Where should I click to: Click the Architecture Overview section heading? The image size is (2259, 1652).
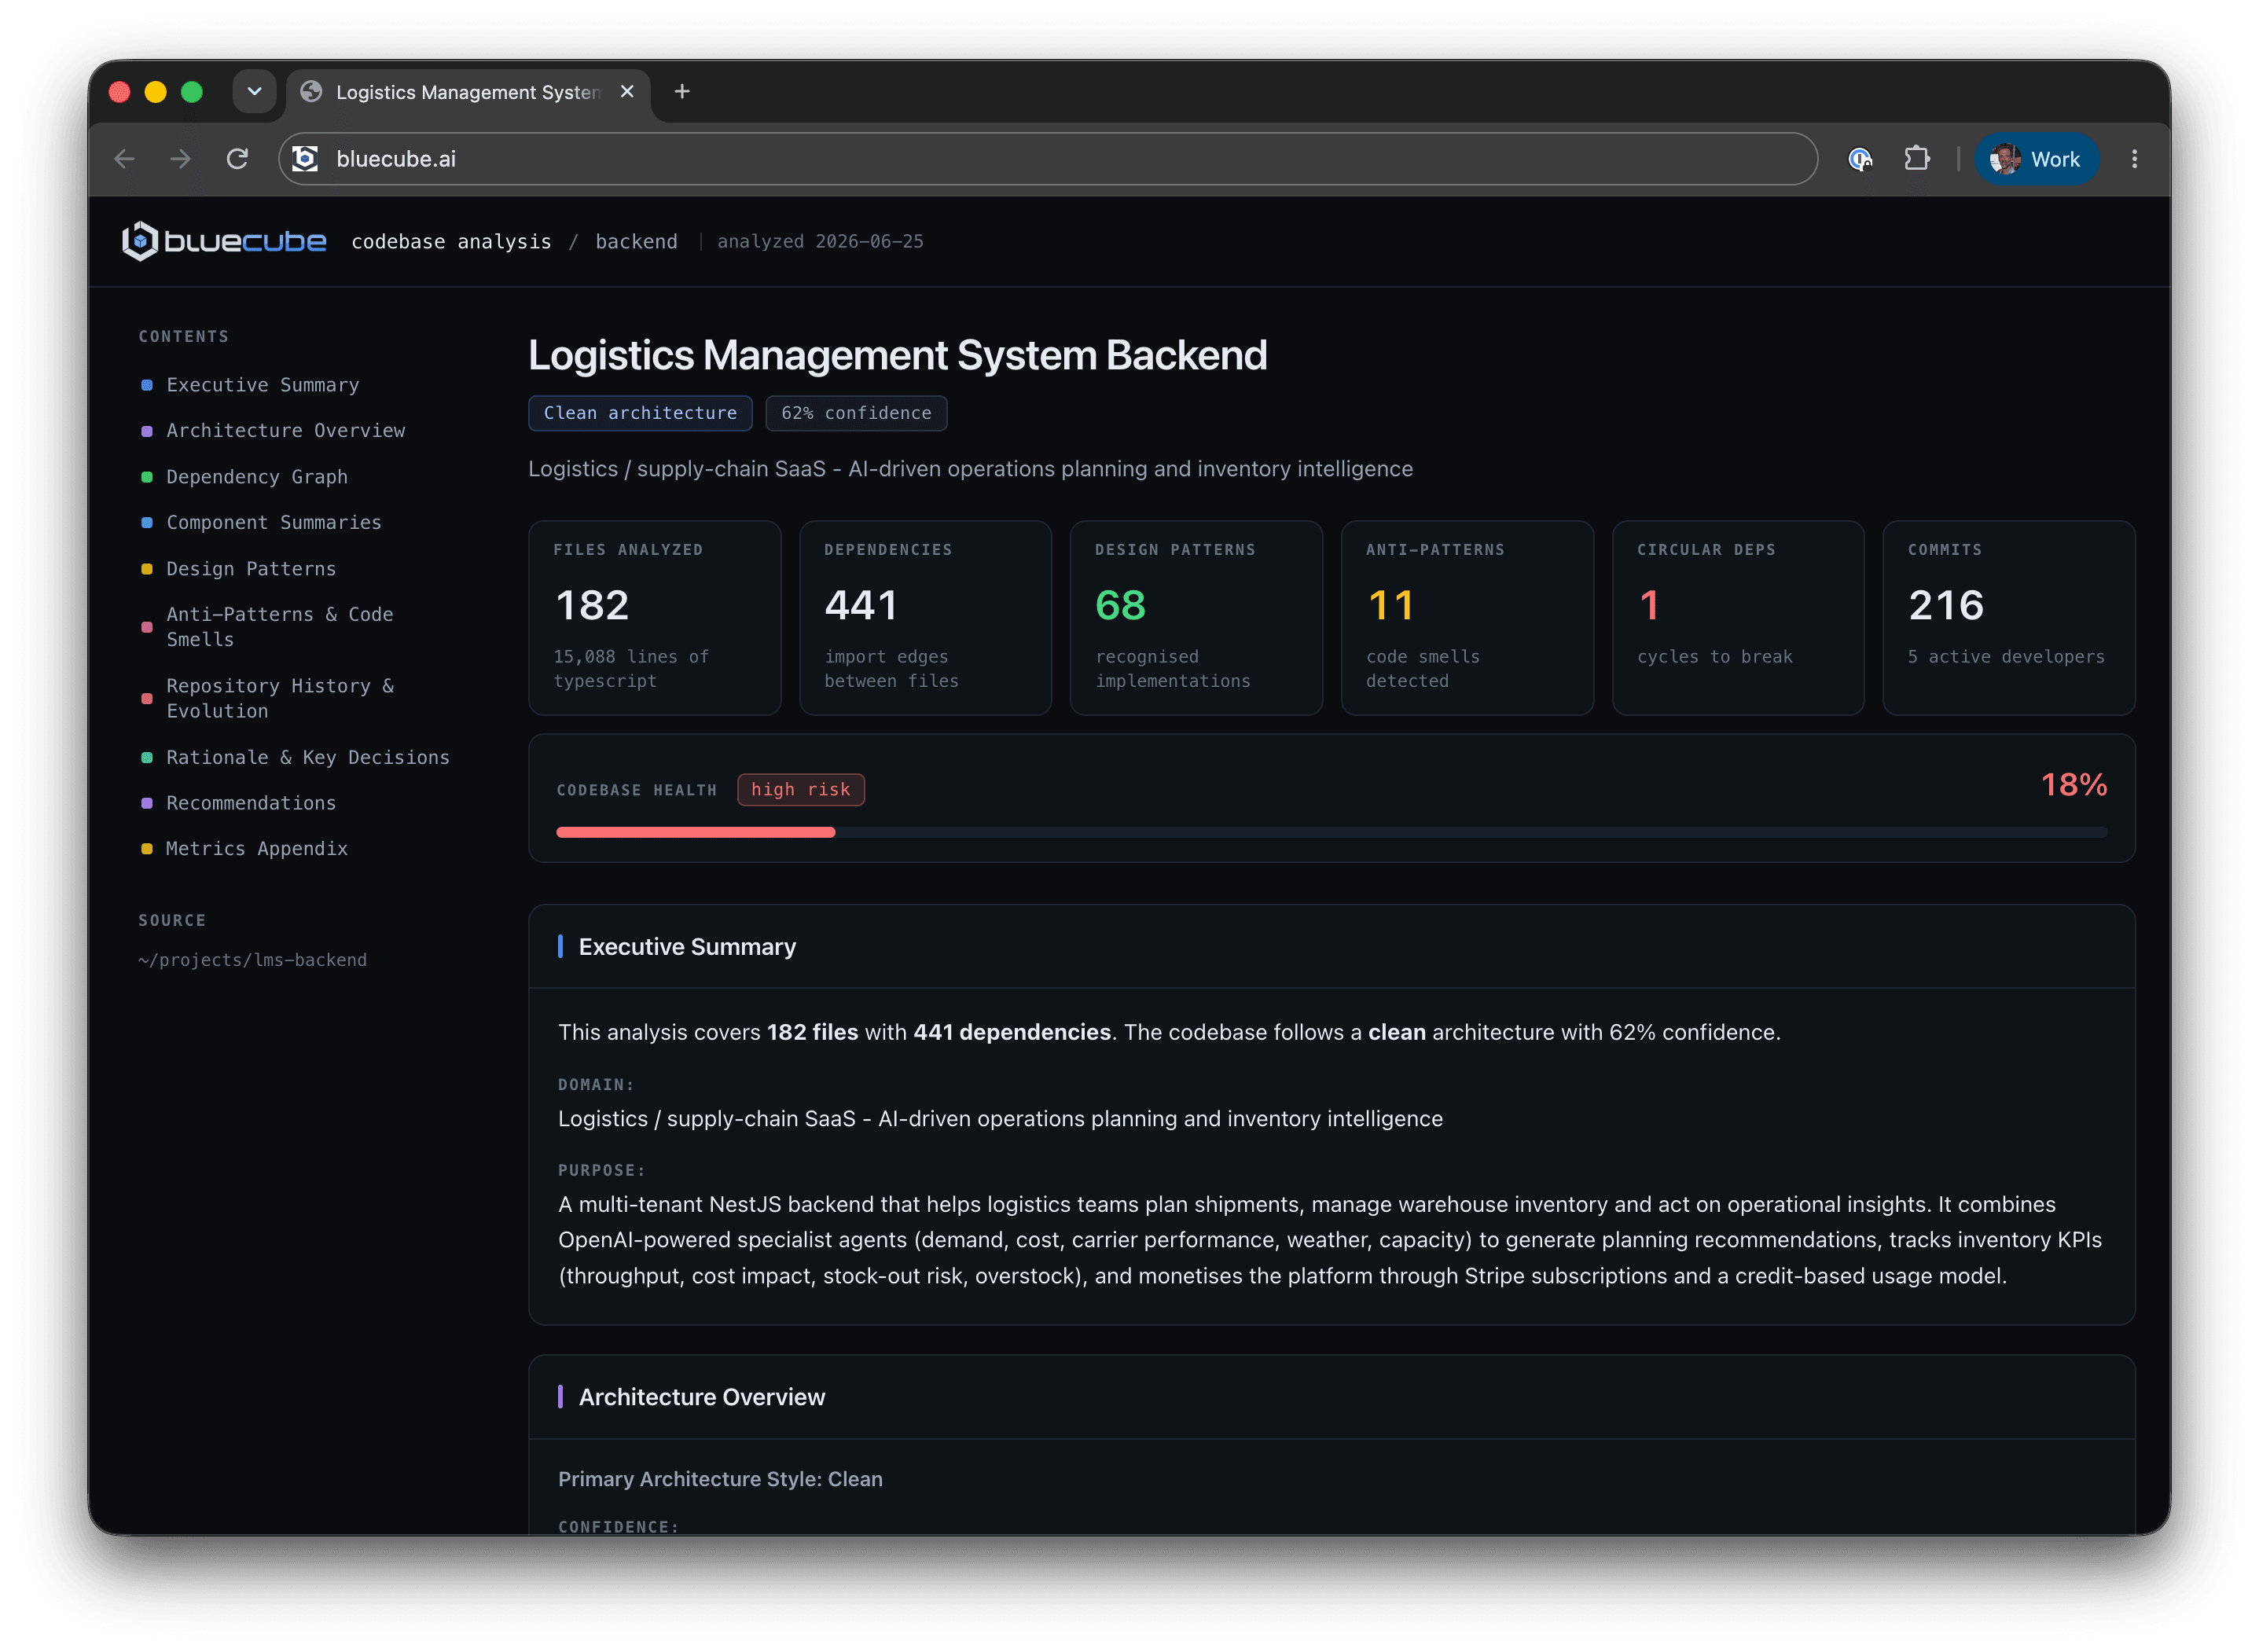point(702,1398)
